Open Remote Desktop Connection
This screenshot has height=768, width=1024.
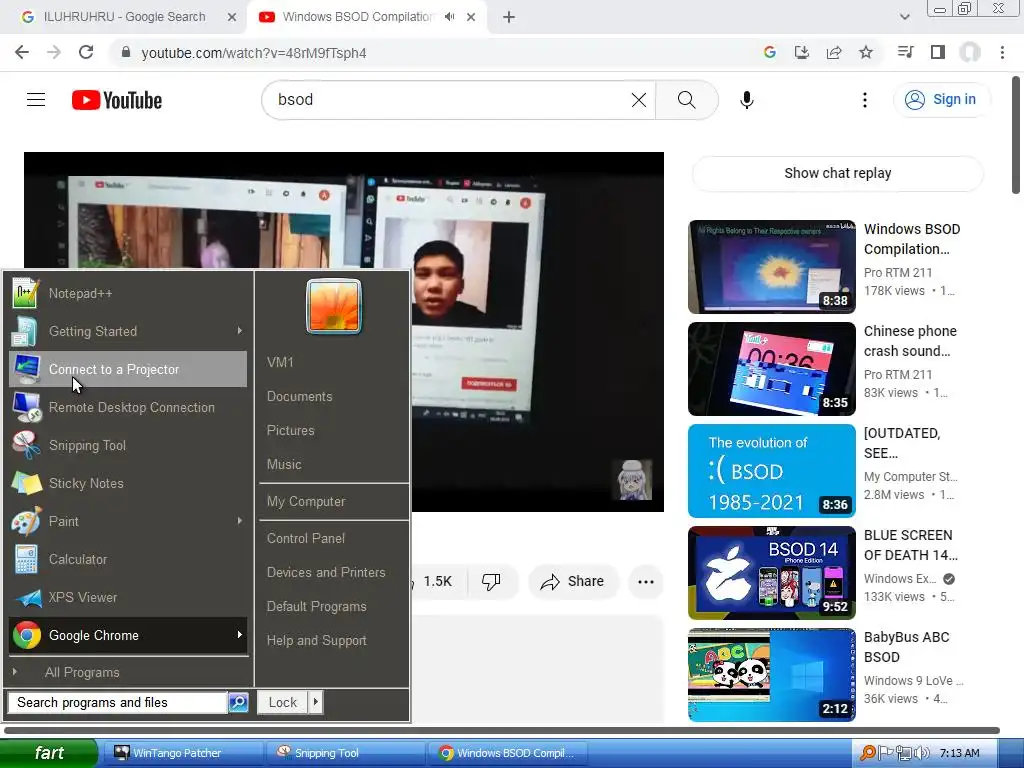pos(128,407)
